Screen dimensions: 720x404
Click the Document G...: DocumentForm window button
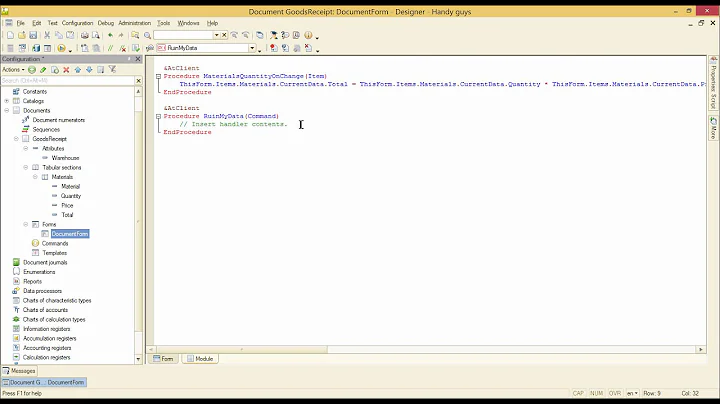click(44, 382)
